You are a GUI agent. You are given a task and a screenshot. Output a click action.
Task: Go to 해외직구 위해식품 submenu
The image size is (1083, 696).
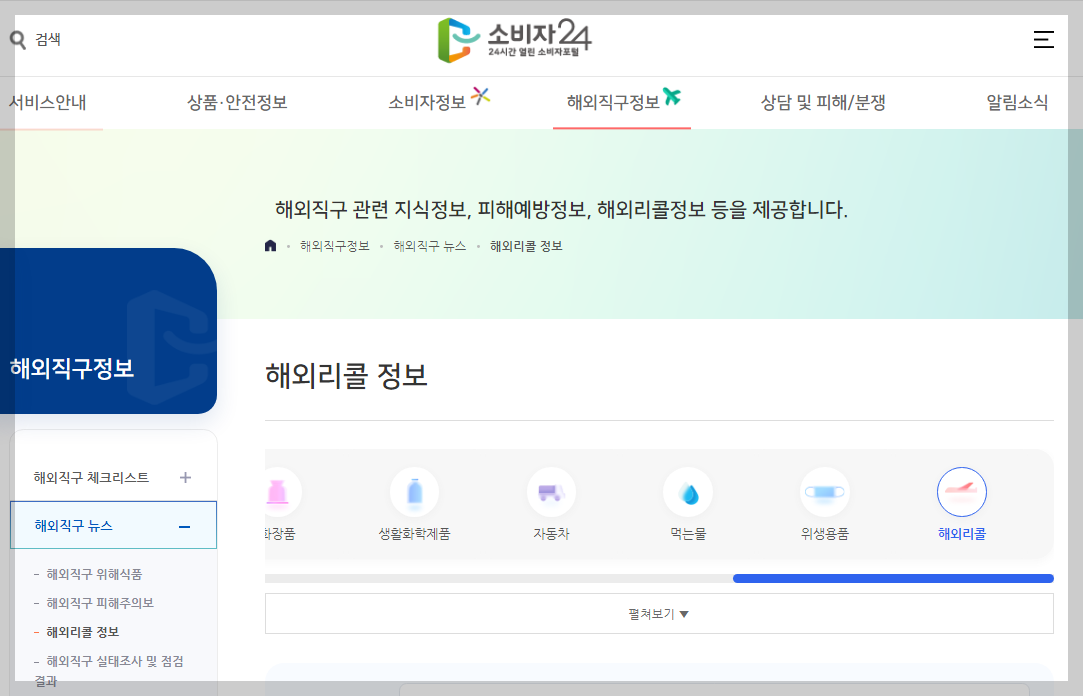(94, 574)
